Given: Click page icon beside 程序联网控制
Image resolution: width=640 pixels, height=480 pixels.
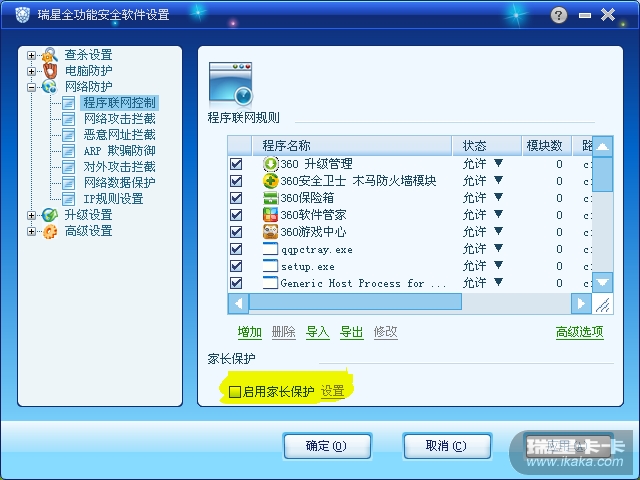Looking at the screenshot, I should [x=68, y=103].
